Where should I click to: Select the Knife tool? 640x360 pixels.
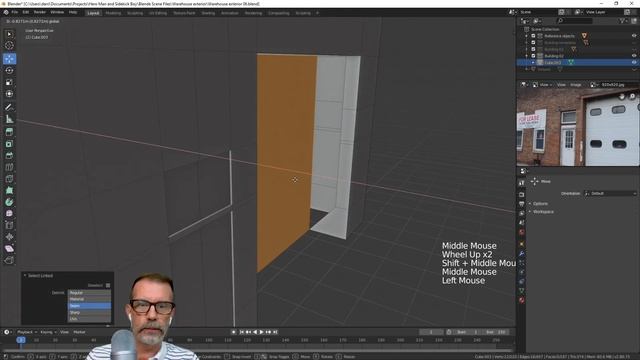pos(9,178)
